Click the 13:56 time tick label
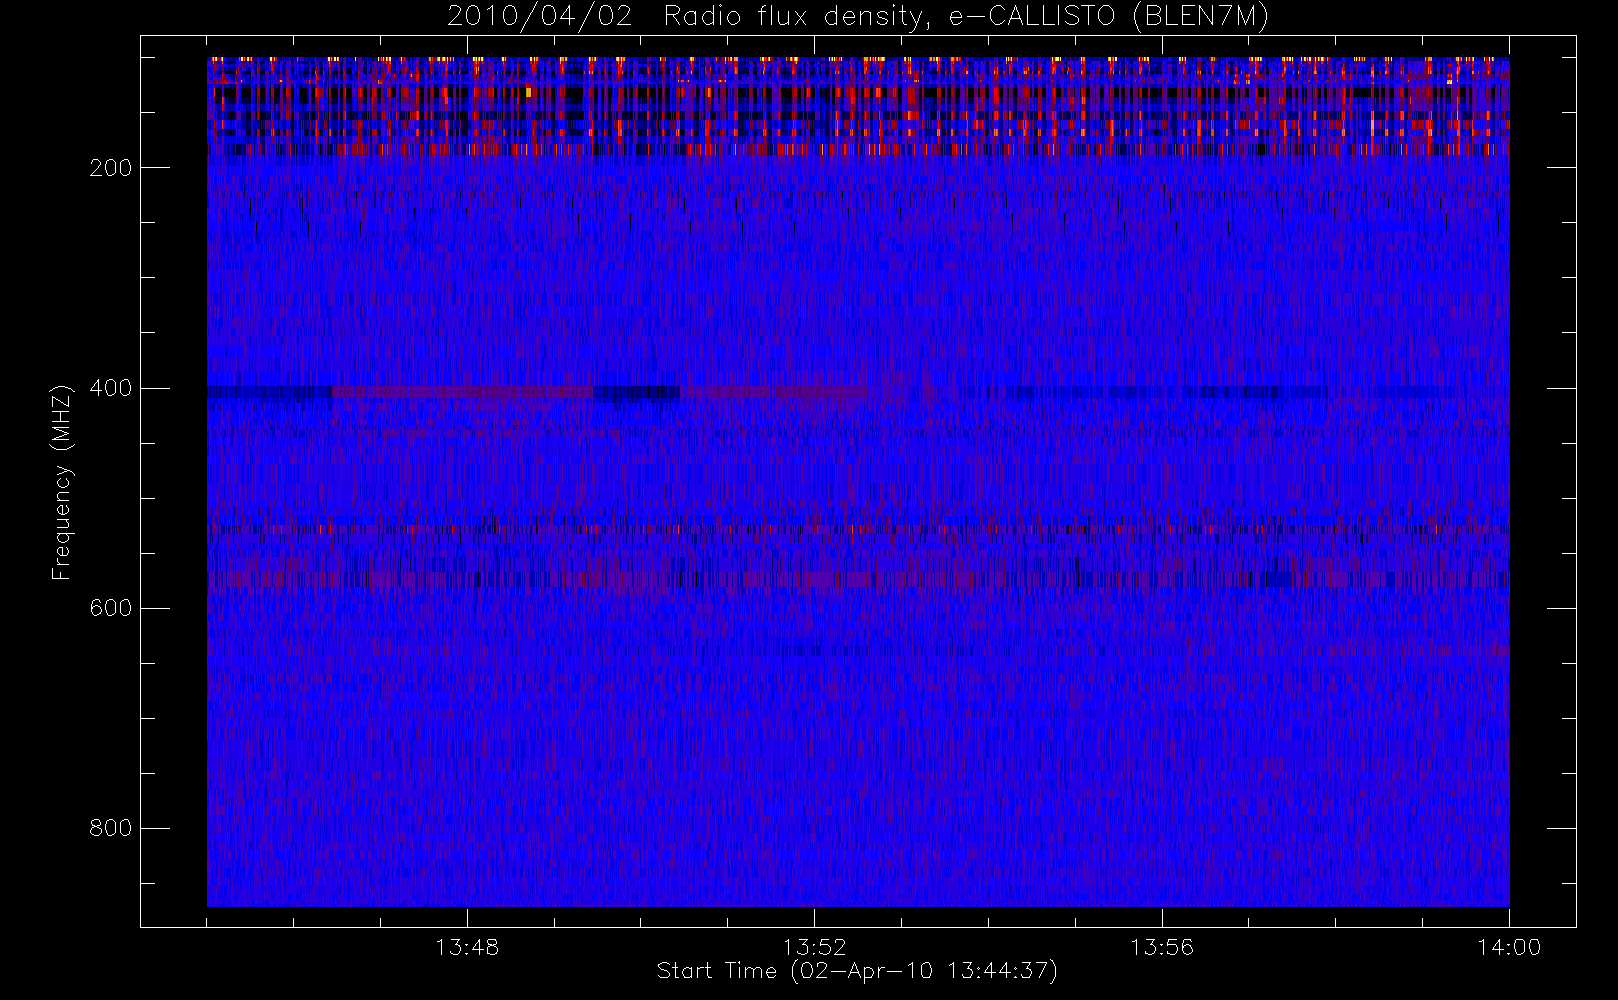1618x1000 pixels. pyautogui.click(x=1162, y=947)
